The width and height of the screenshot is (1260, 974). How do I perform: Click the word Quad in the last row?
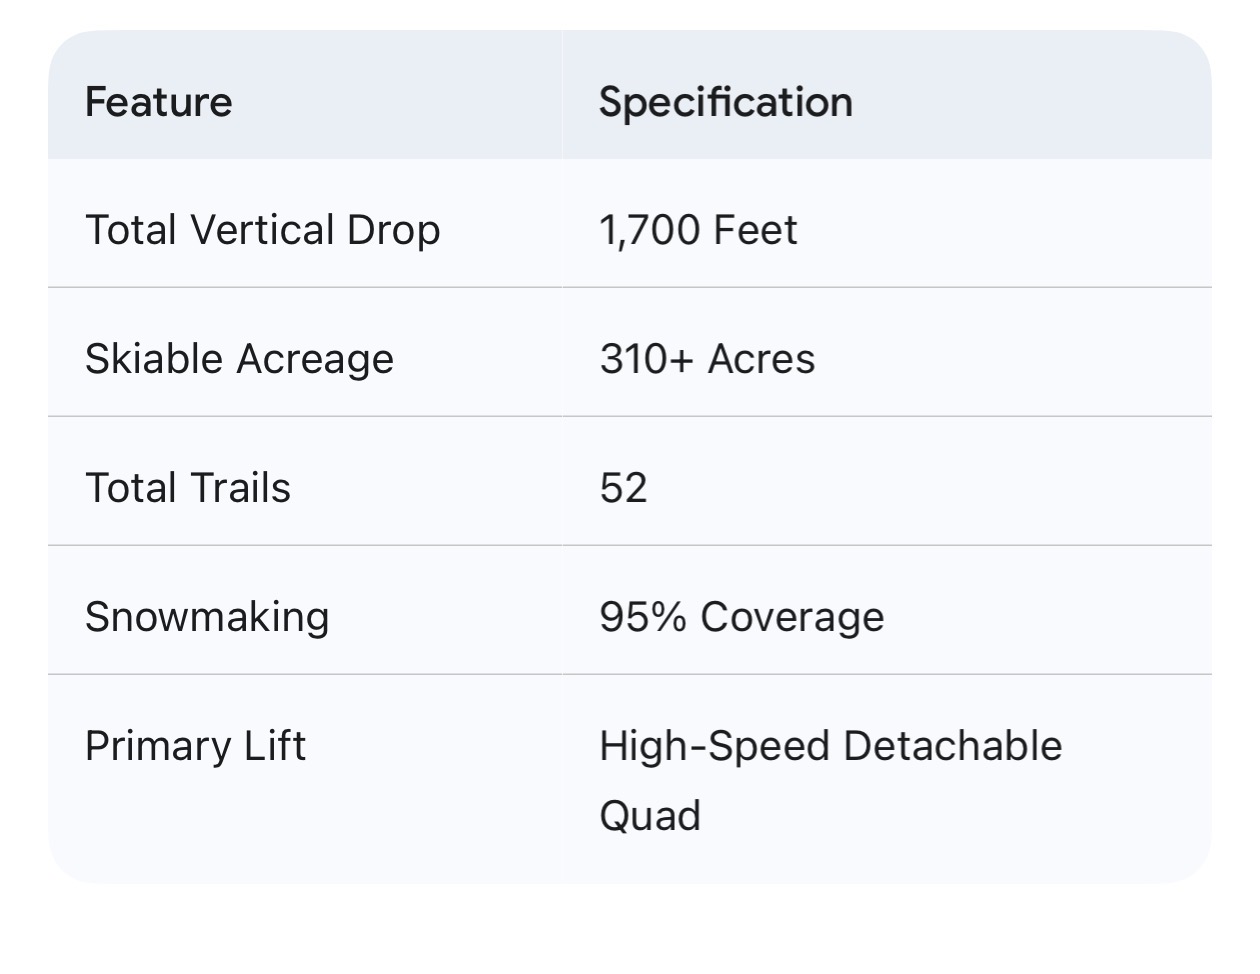tap(650, 815)
